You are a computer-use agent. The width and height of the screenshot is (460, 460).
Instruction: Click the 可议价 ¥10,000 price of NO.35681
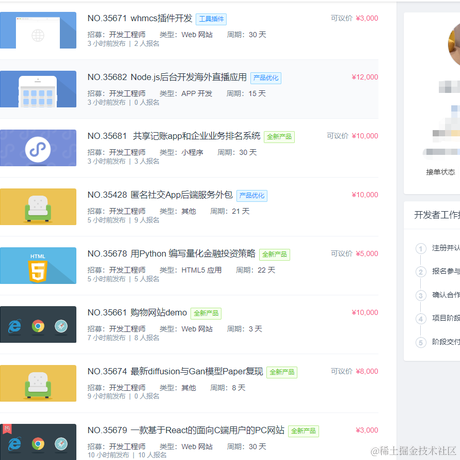coord(353,136)
